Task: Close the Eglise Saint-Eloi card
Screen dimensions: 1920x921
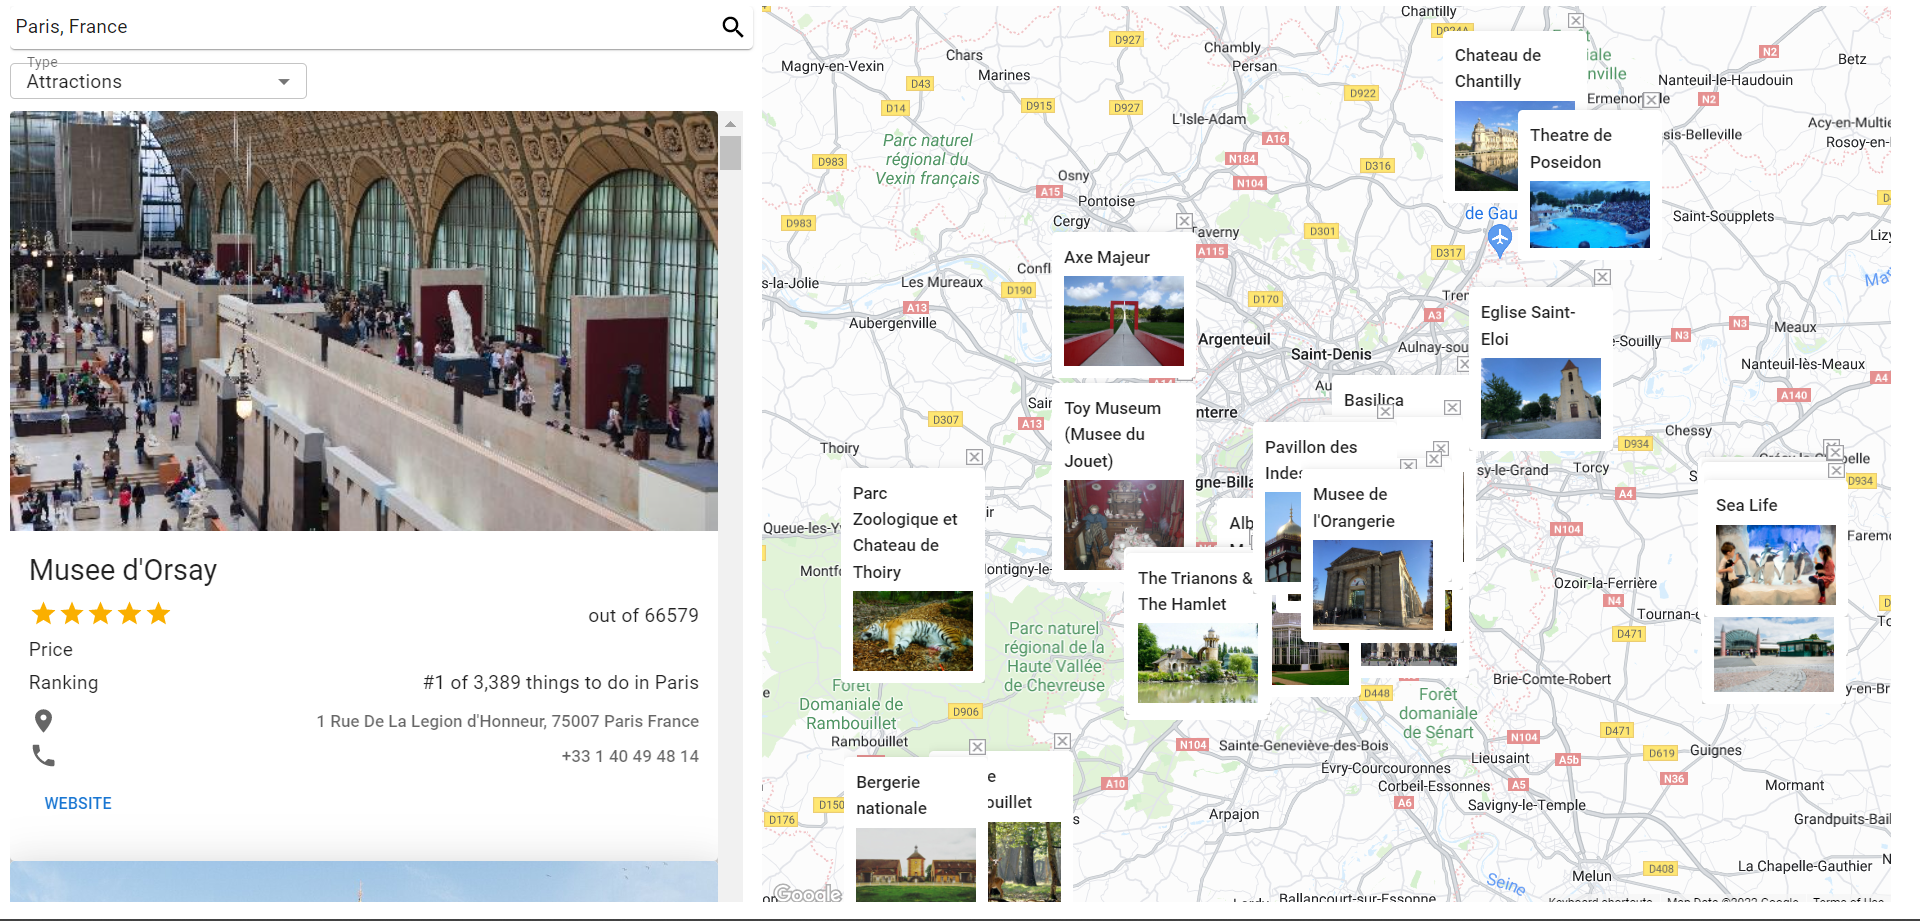Action: coord(1602,277)
